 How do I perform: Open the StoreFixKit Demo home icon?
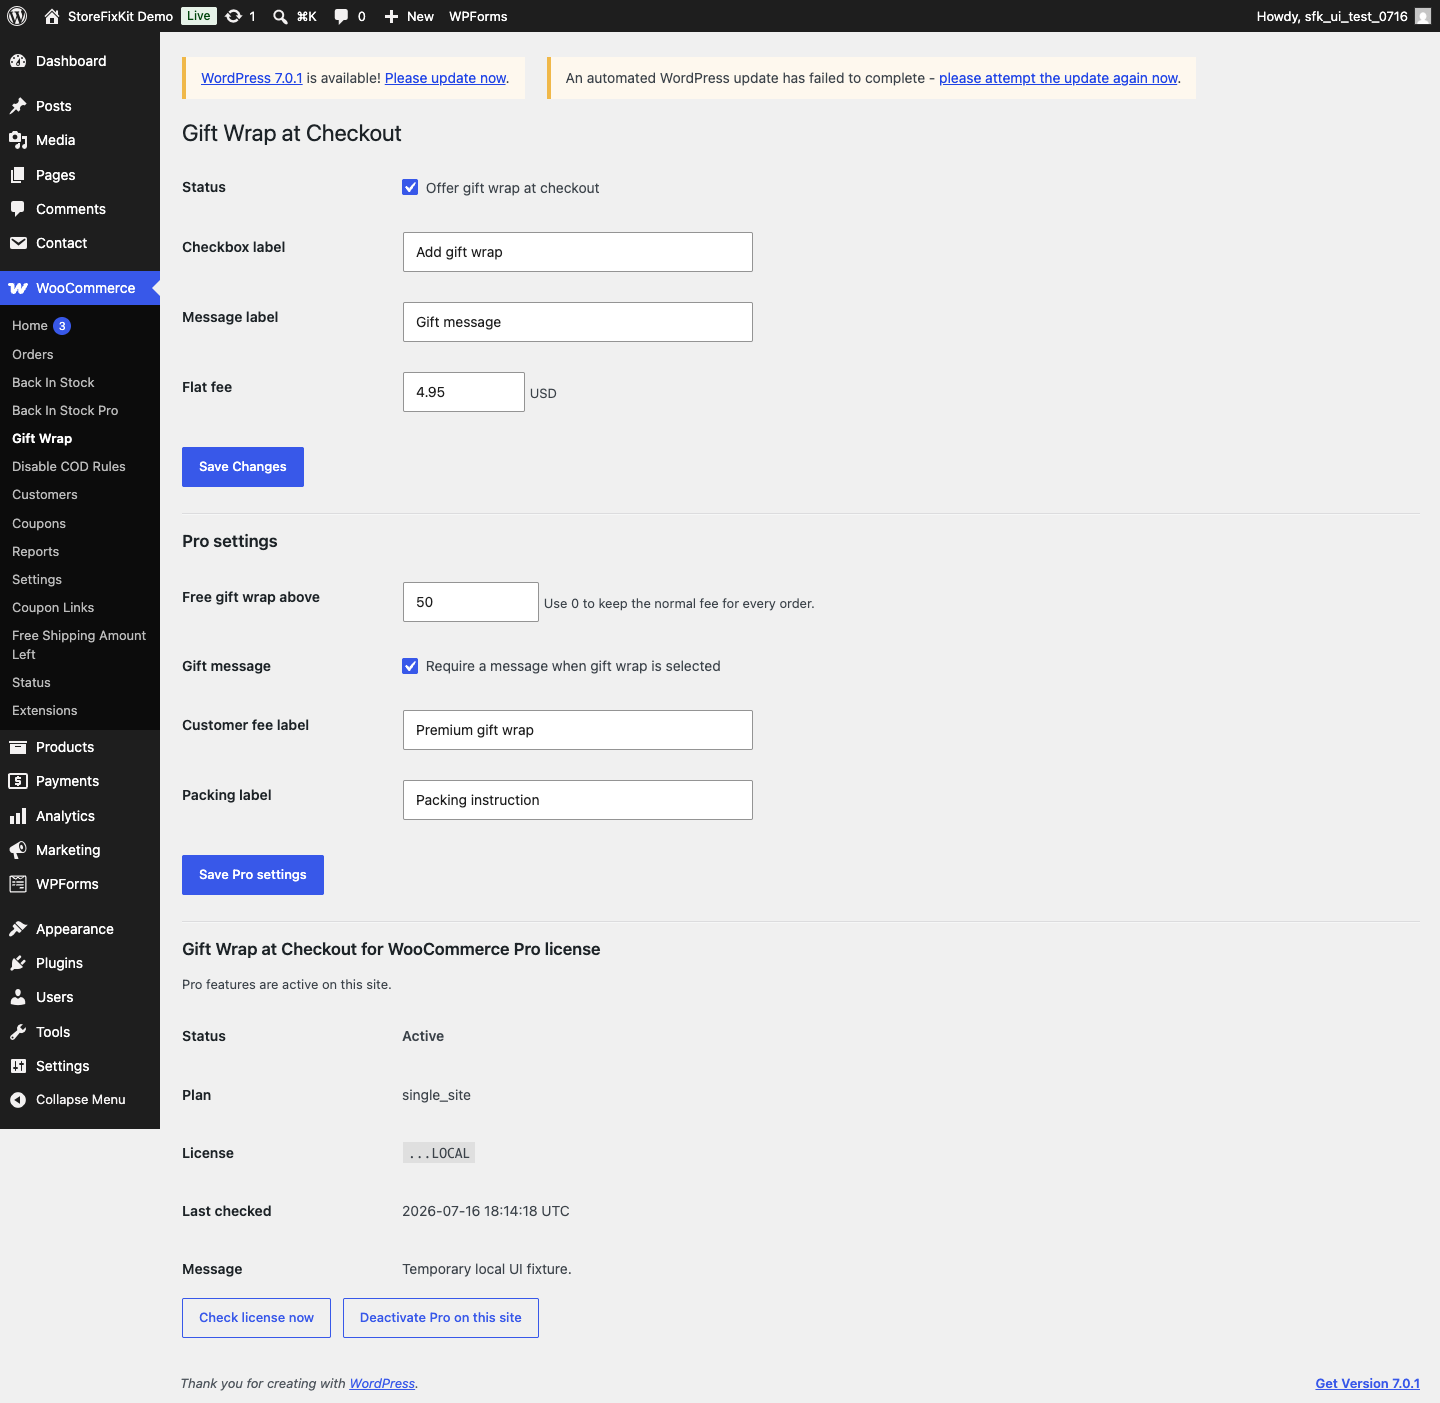(x=52, y=16)
